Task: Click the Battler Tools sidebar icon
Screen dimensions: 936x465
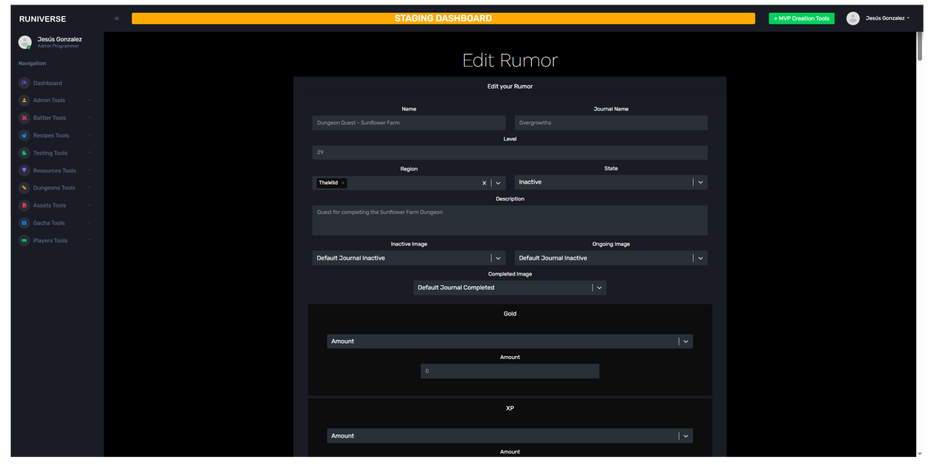Action: click(x=24, y=118)
